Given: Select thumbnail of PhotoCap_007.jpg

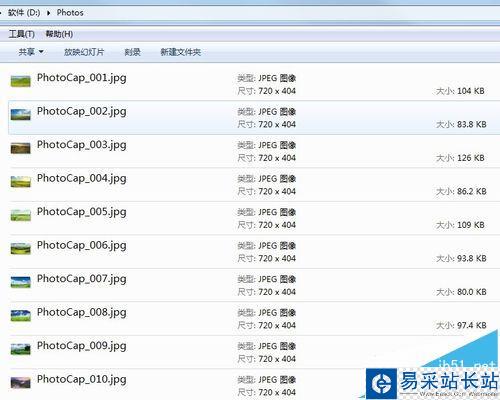Looking at the screenshot, I should click(x=20, y=282).
